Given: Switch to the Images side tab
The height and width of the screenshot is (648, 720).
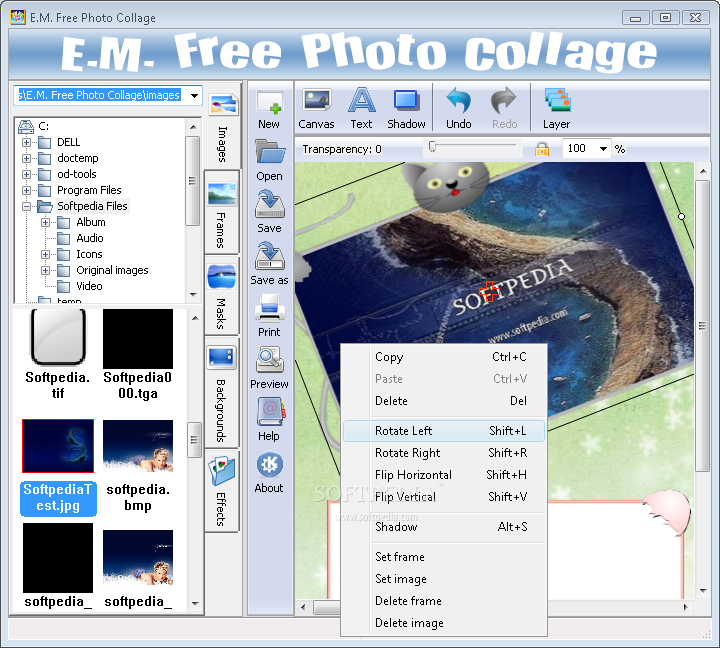Looking at the screenshot, I should tap(222, 125).
